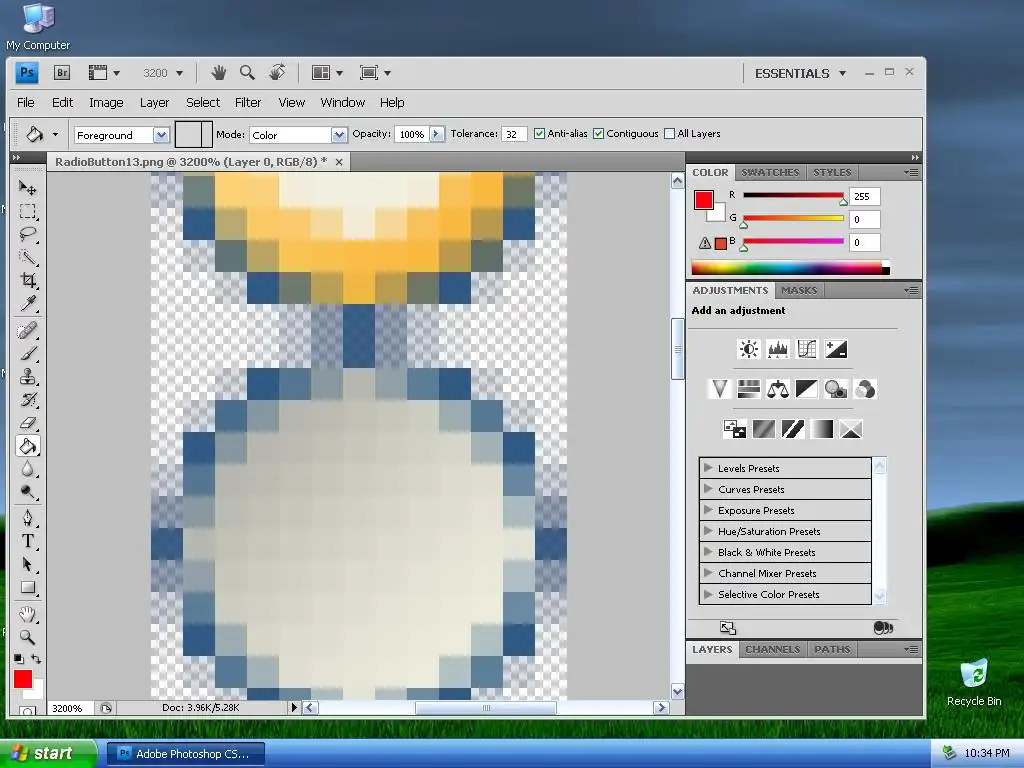Toggle the Anti-alias checkbox
This screenshot has width=1024, height=768.
[539, 134]
